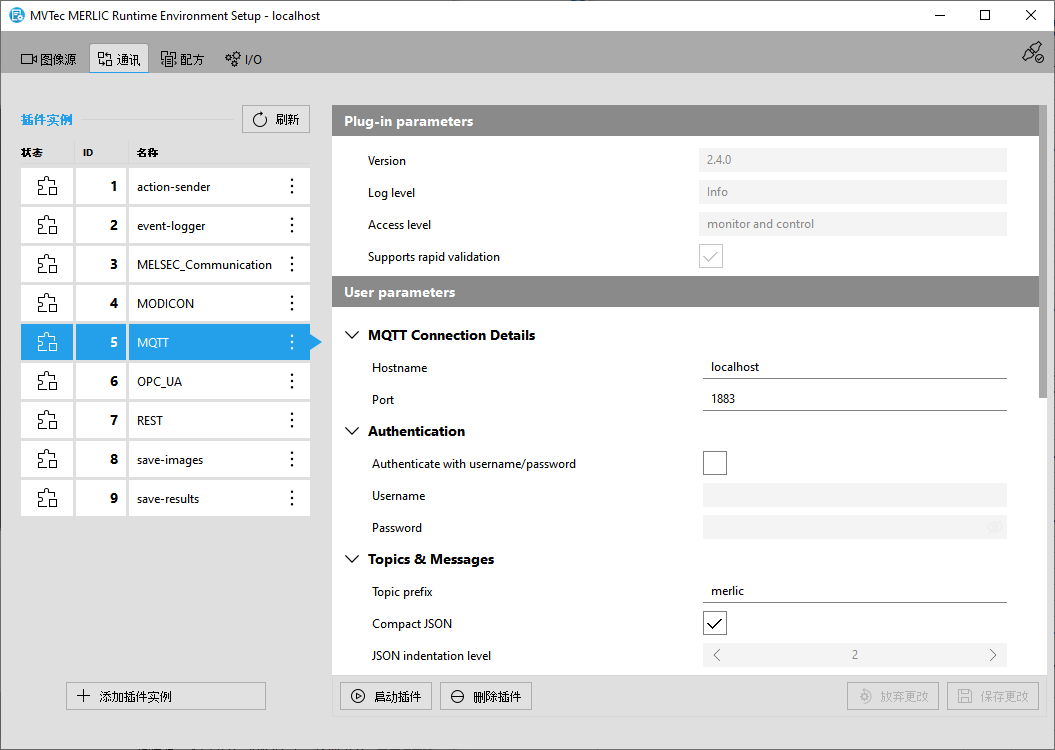
Task: Increase JSON indentation level with right arrow
Action: pyautogui.click(x=992, y=655)
